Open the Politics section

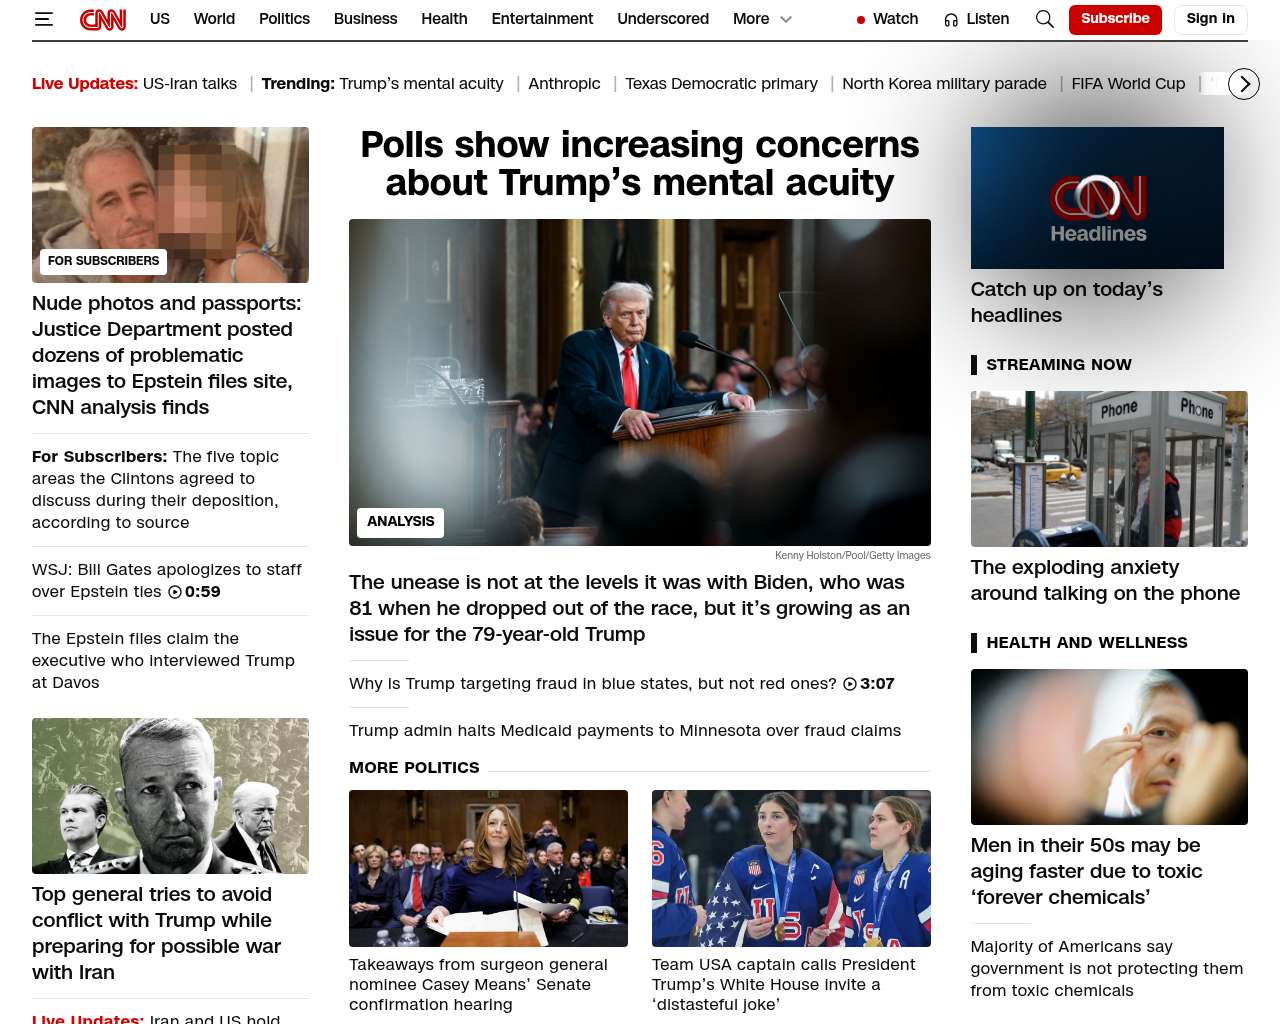tap(284, 19)
